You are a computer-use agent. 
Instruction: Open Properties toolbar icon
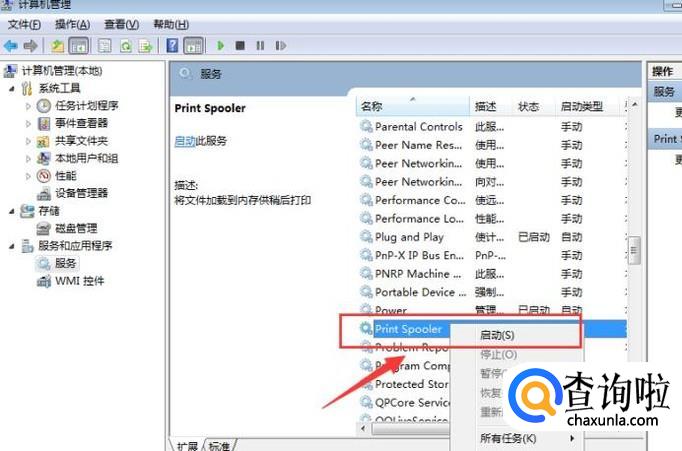click(x=104, y=46)
